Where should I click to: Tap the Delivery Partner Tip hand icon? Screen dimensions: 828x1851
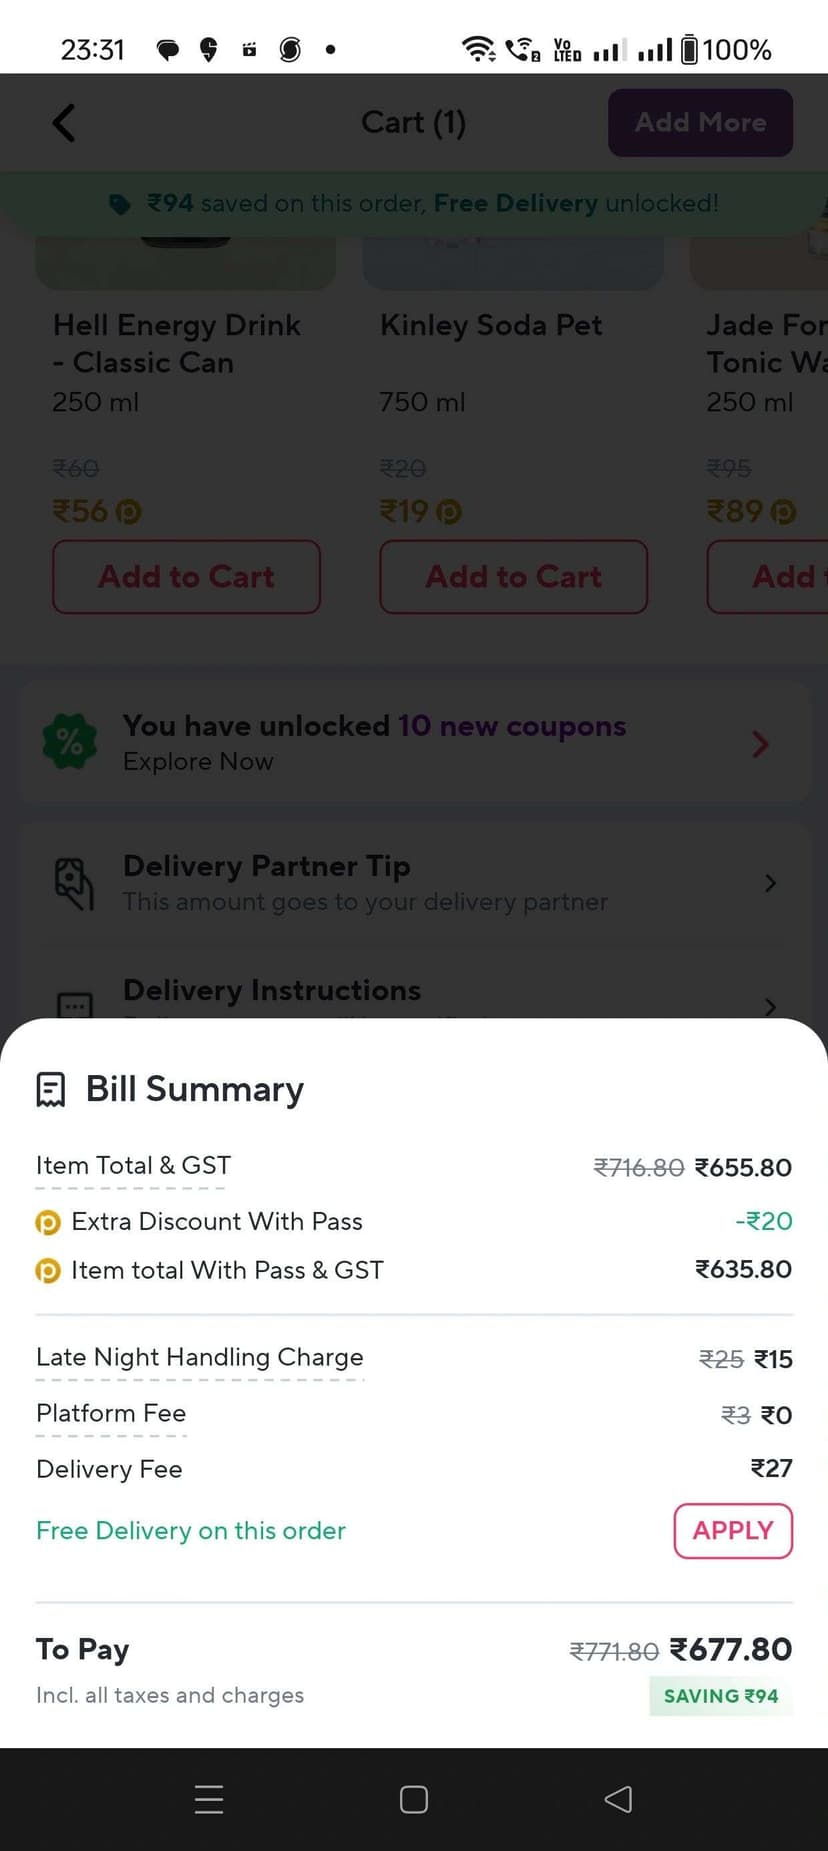(x=74, y=883)
